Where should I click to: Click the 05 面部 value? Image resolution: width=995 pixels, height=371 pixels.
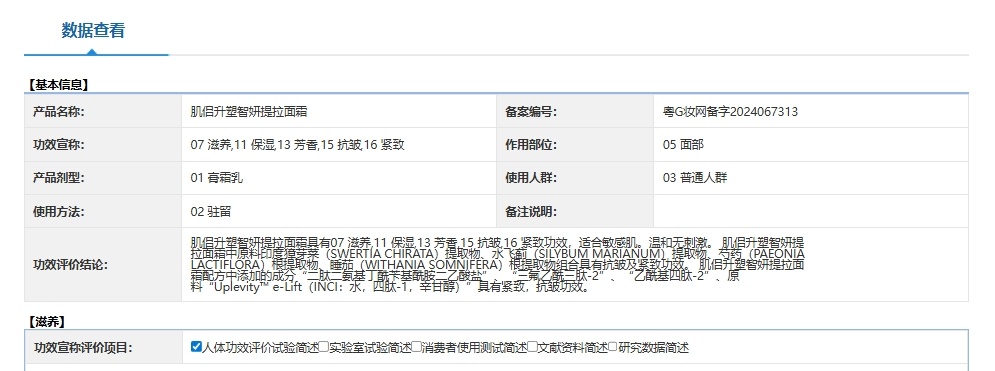[683, 145]
